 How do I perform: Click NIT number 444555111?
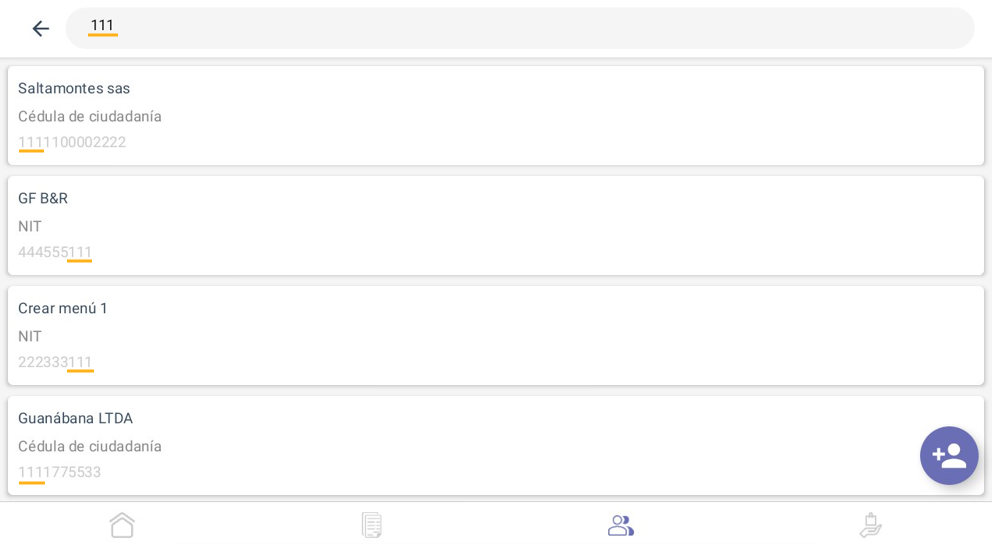(55, 252)
